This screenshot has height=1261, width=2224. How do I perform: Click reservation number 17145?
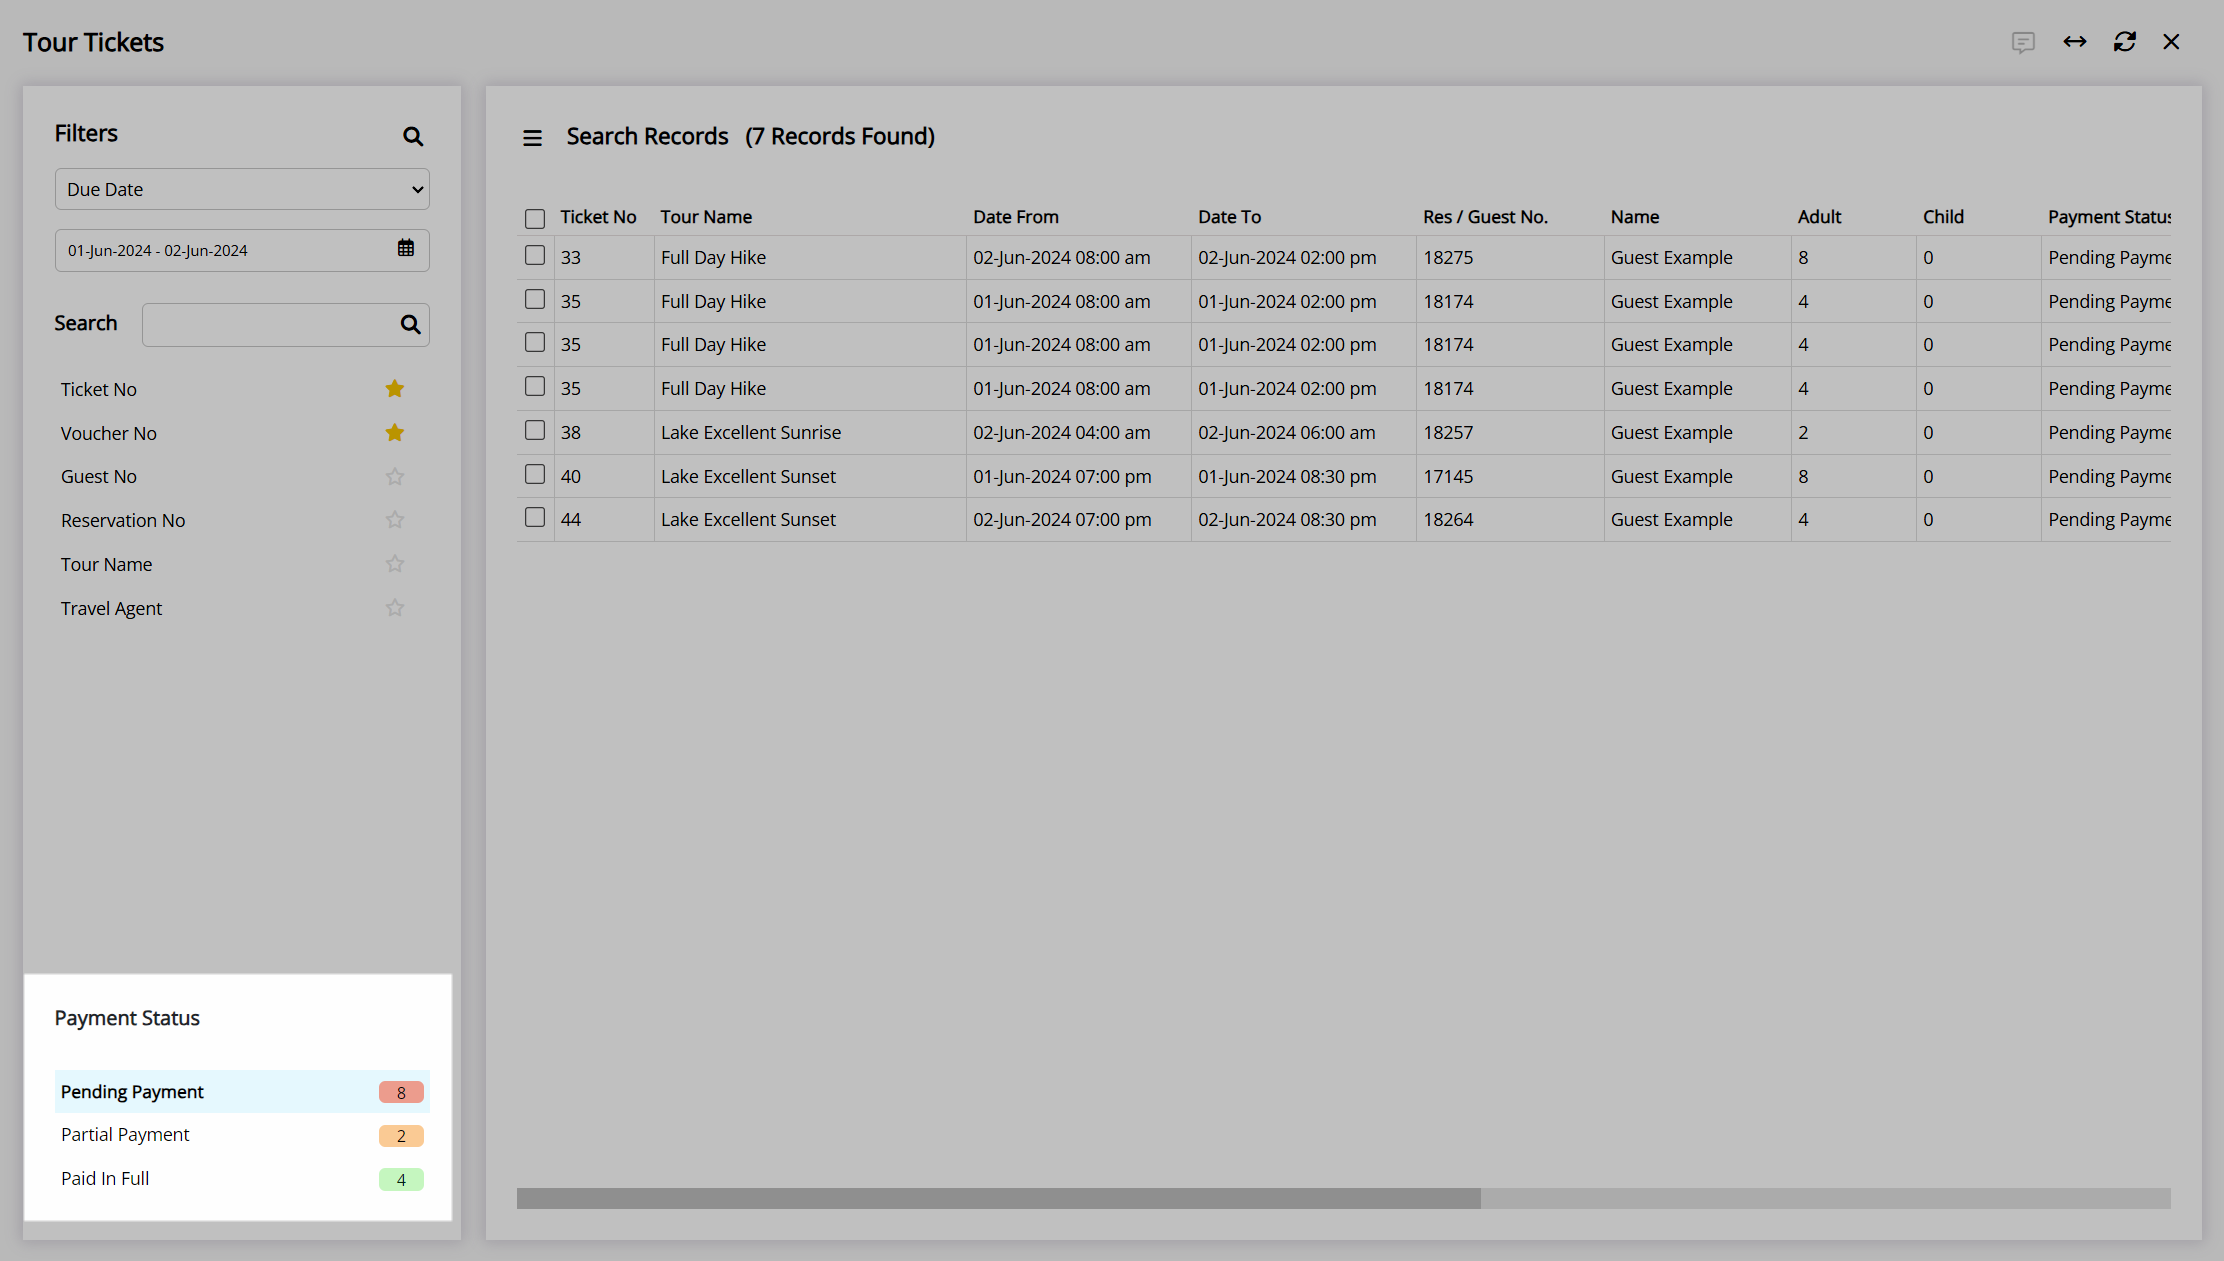[x=1448, y=476]
